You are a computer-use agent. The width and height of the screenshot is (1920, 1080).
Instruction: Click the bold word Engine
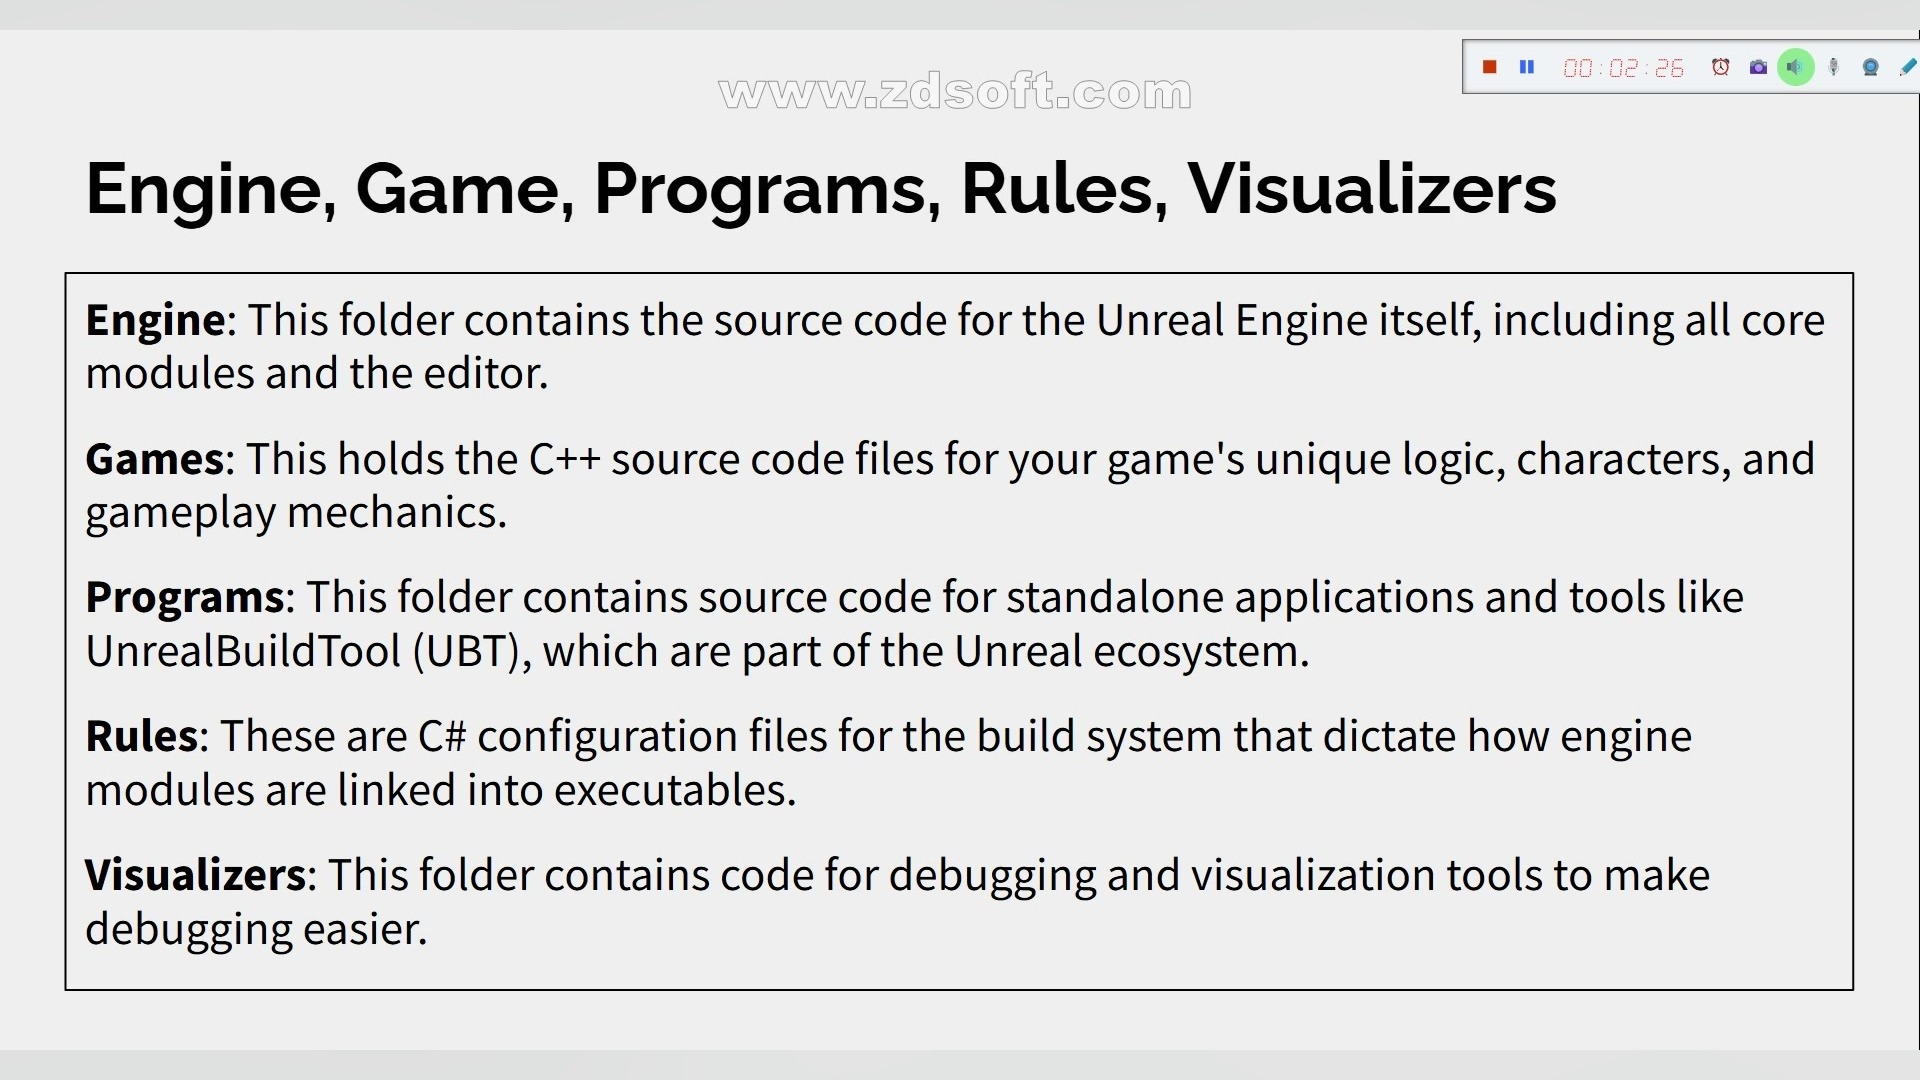coord(155,320)
